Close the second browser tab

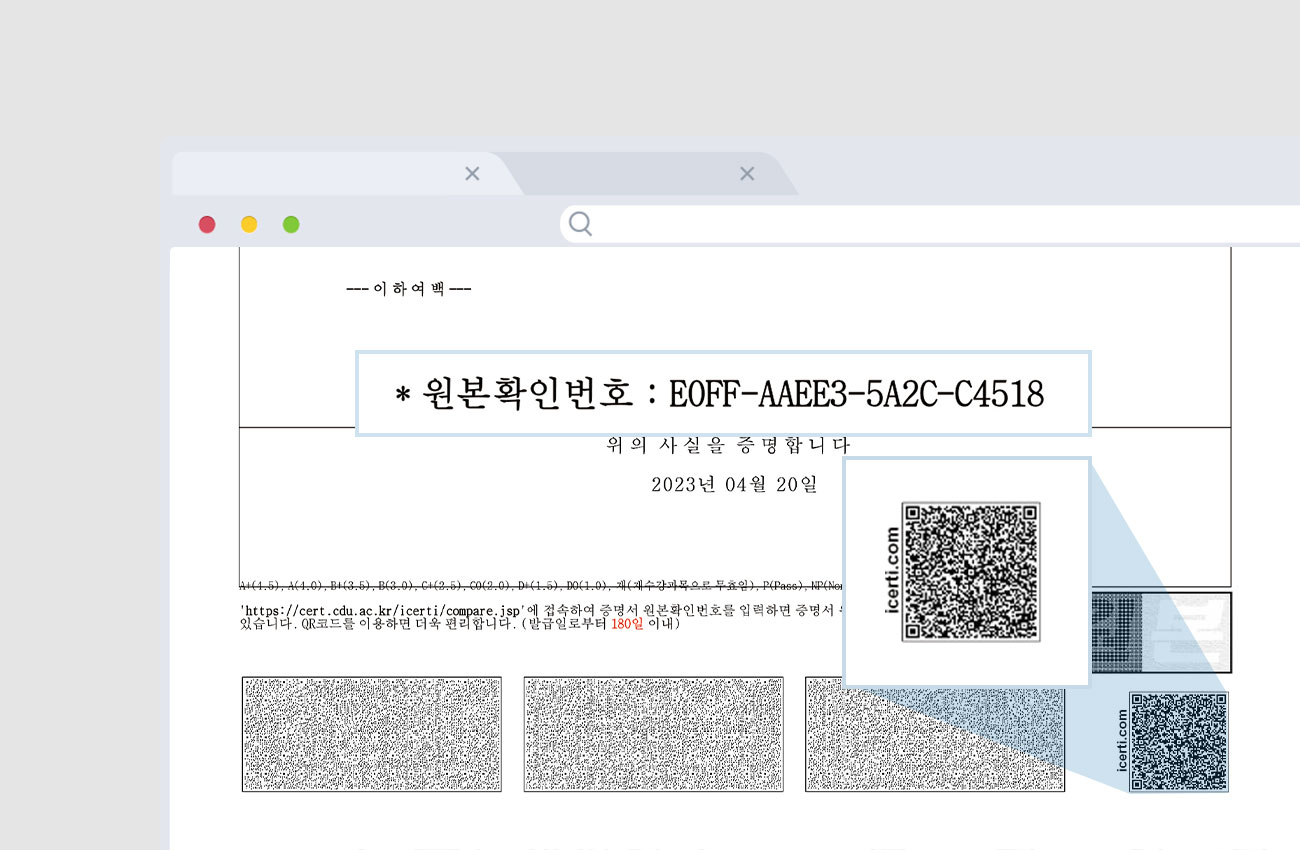746,174
